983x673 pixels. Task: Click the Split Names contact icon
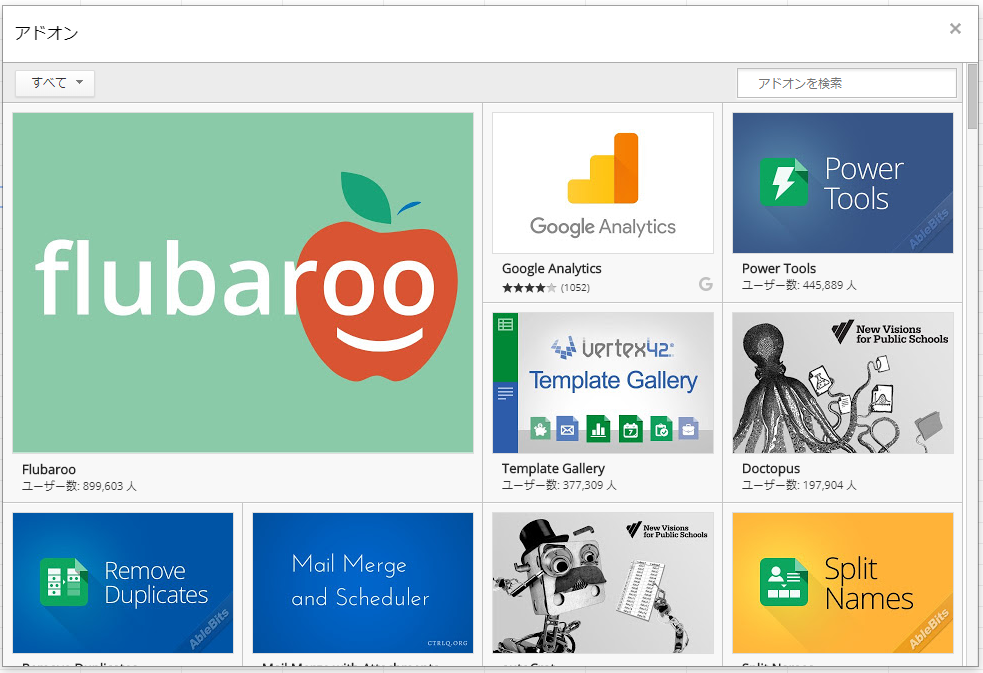(784, 582)
